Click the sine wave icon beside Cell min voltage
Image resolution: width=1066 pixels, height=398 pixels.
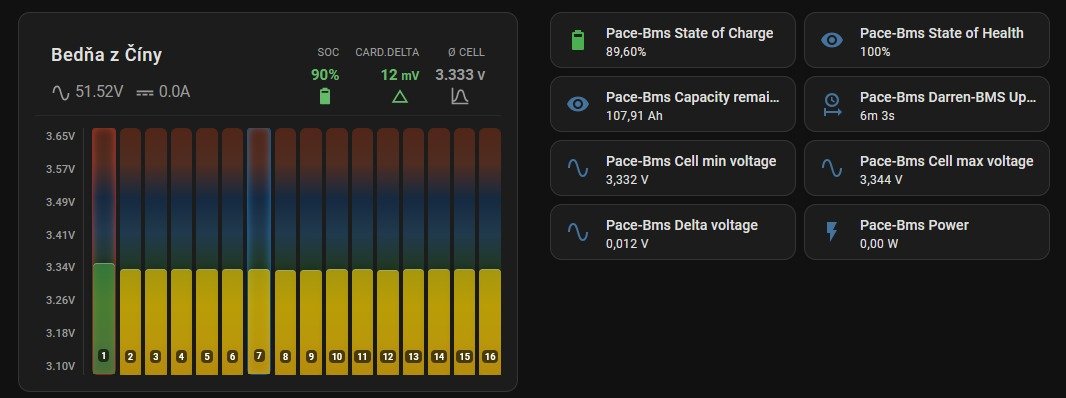(577, 168)
